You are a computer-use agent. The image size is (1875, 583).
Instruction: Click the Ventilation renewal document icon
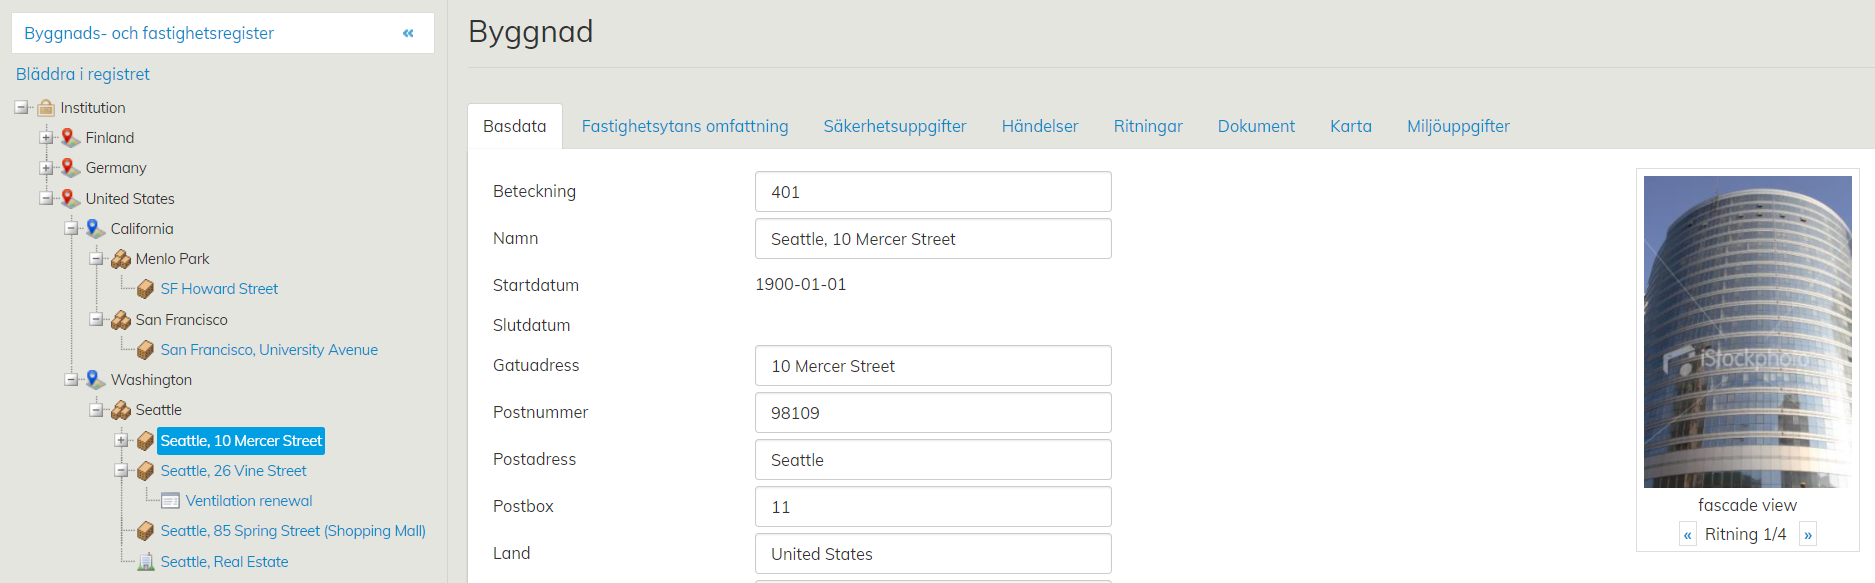170,501
